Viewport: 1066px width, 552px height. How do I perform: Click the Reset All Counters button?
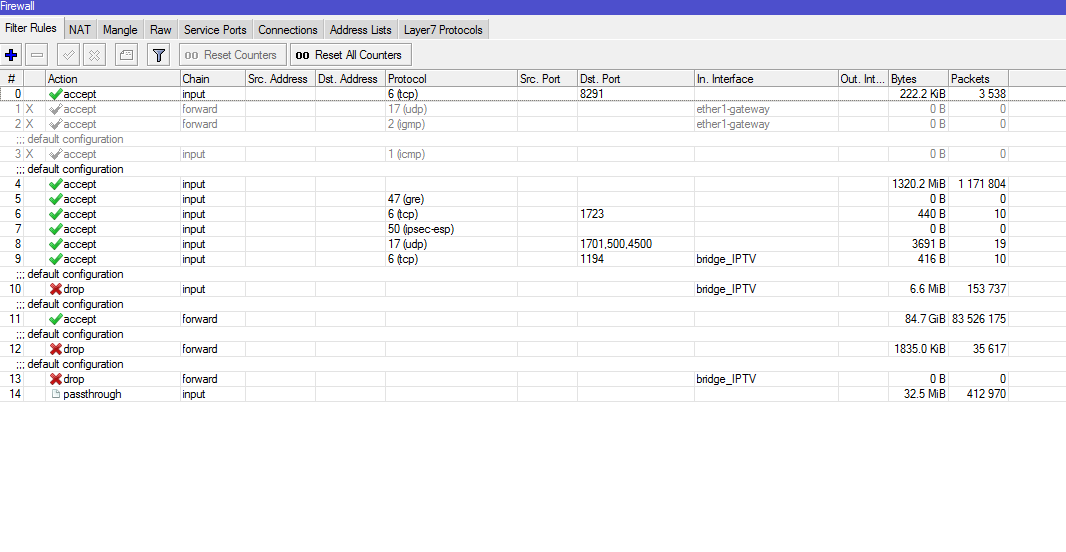point(351,55)
